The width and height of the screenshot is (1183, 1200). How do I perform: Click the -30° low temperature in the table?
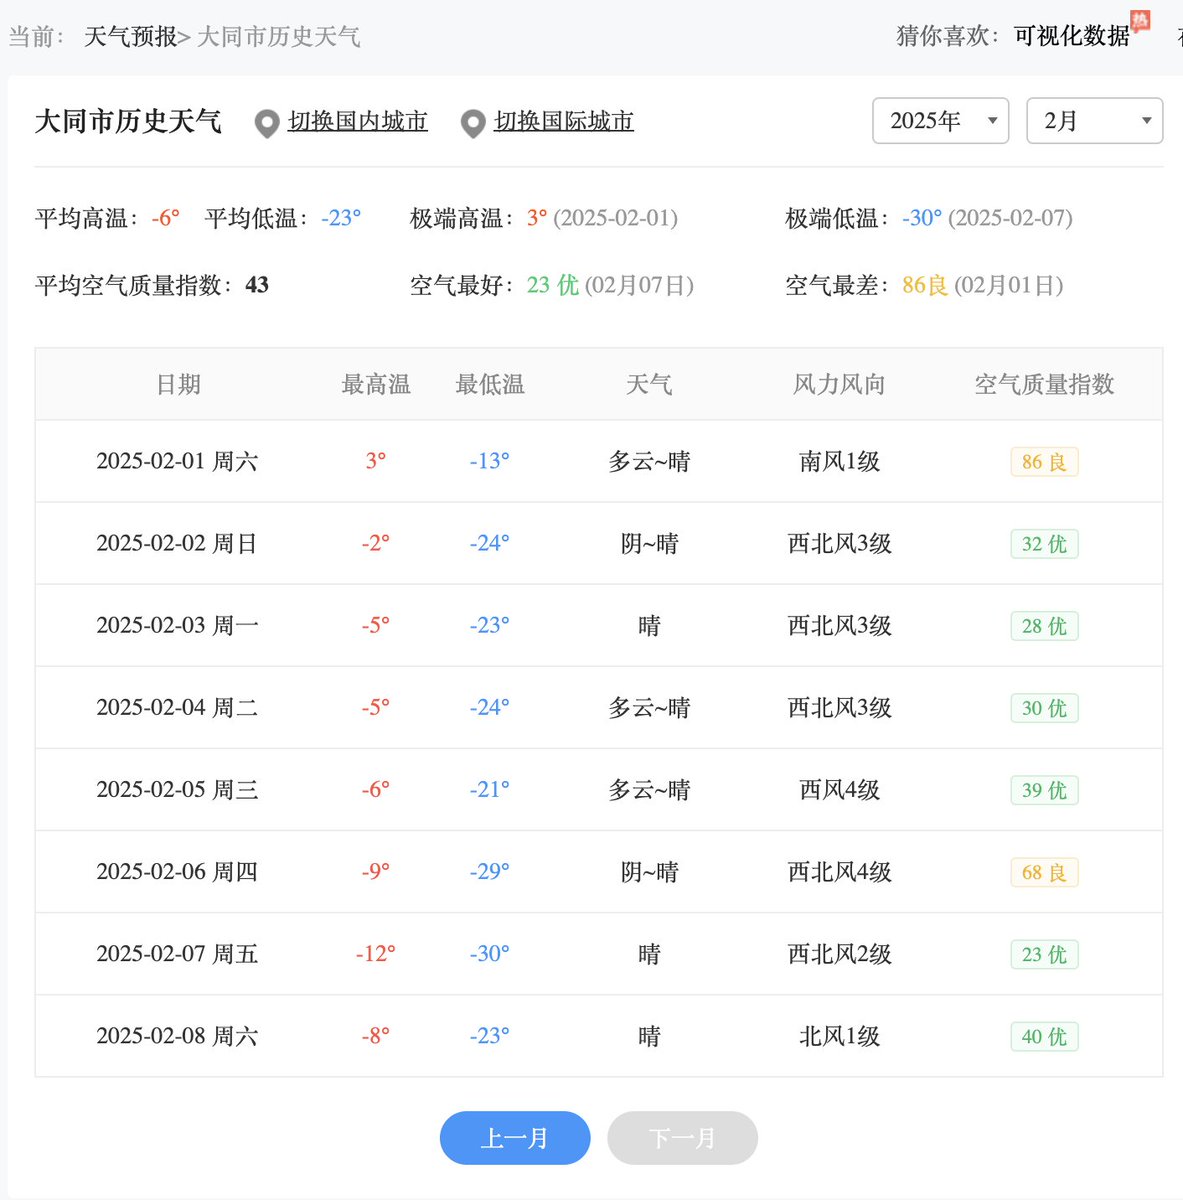point(490,953)
